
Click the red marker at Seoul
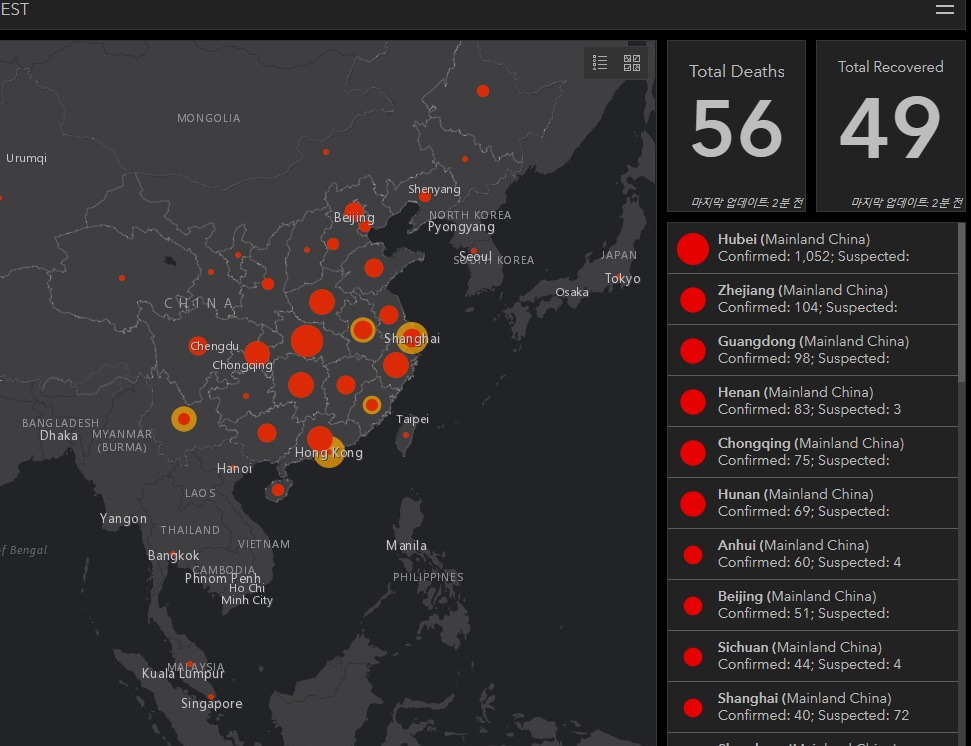click(474, 252)
